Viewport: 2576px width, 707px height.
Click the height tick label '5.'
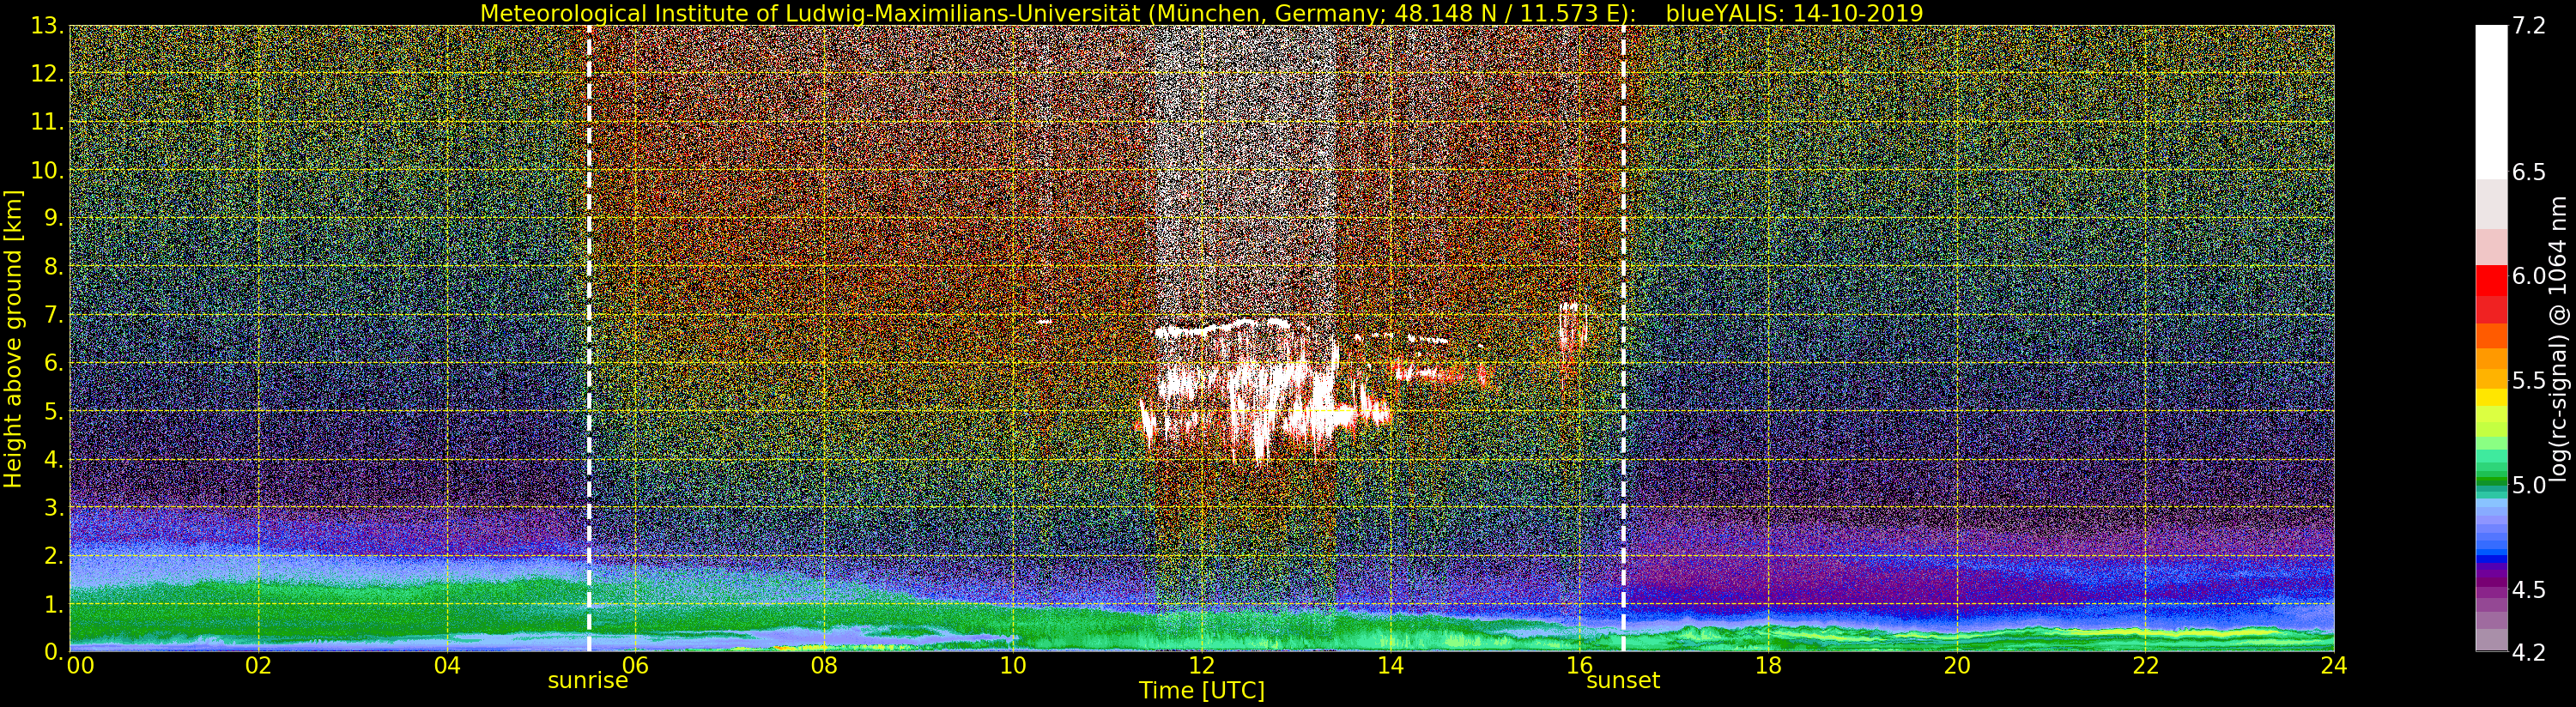click(x=54, y=411)
